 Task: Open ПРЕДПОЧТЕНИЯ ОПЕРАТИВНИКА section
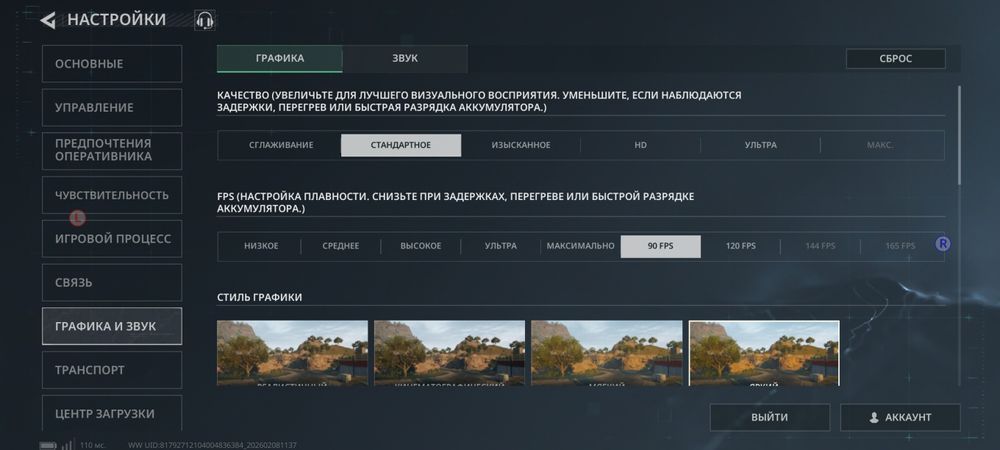pyautogui.click(x=112, y=151)
